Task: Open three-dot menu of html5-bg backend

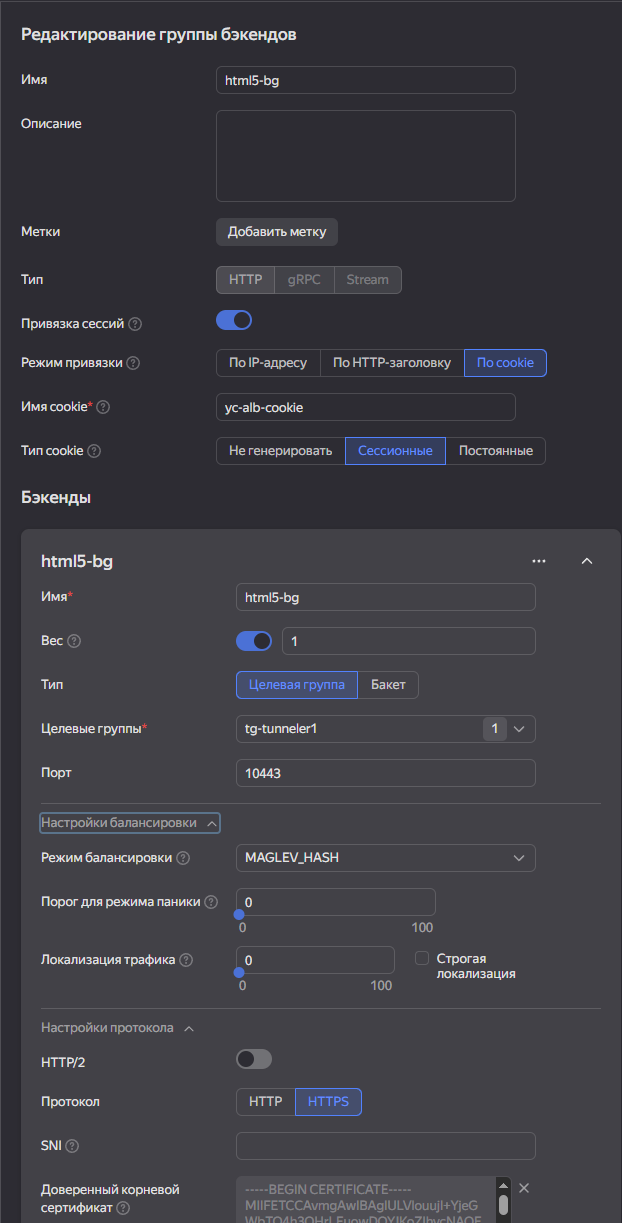Action: click(x=539, y=561)
